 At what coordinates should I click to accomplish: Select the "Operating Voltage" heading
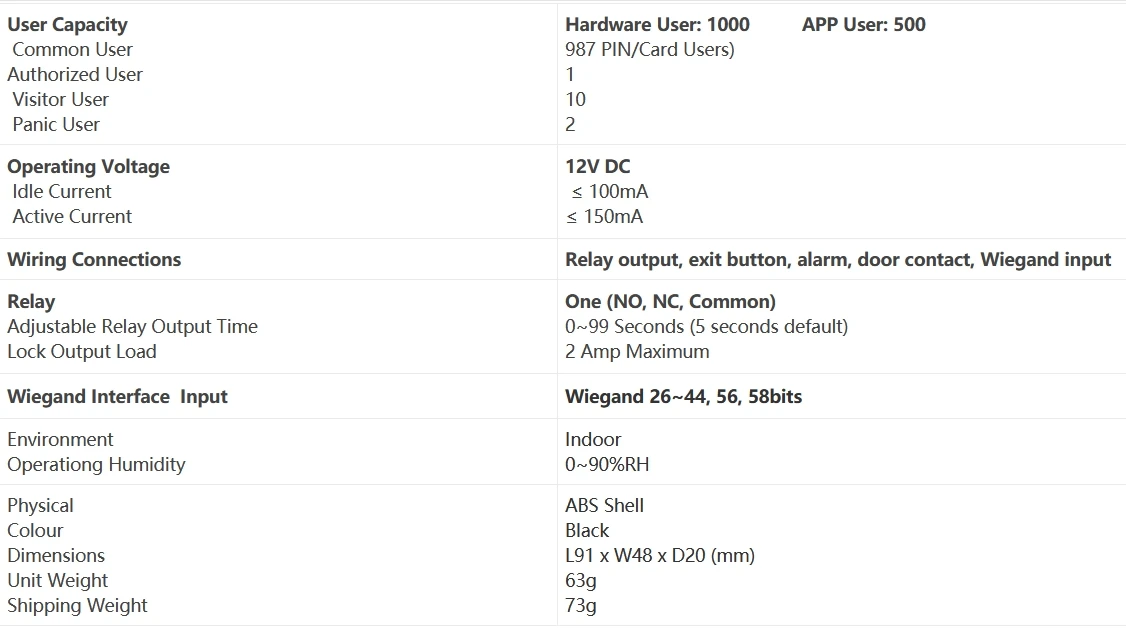pyautogui.click(x=88, y=166)
